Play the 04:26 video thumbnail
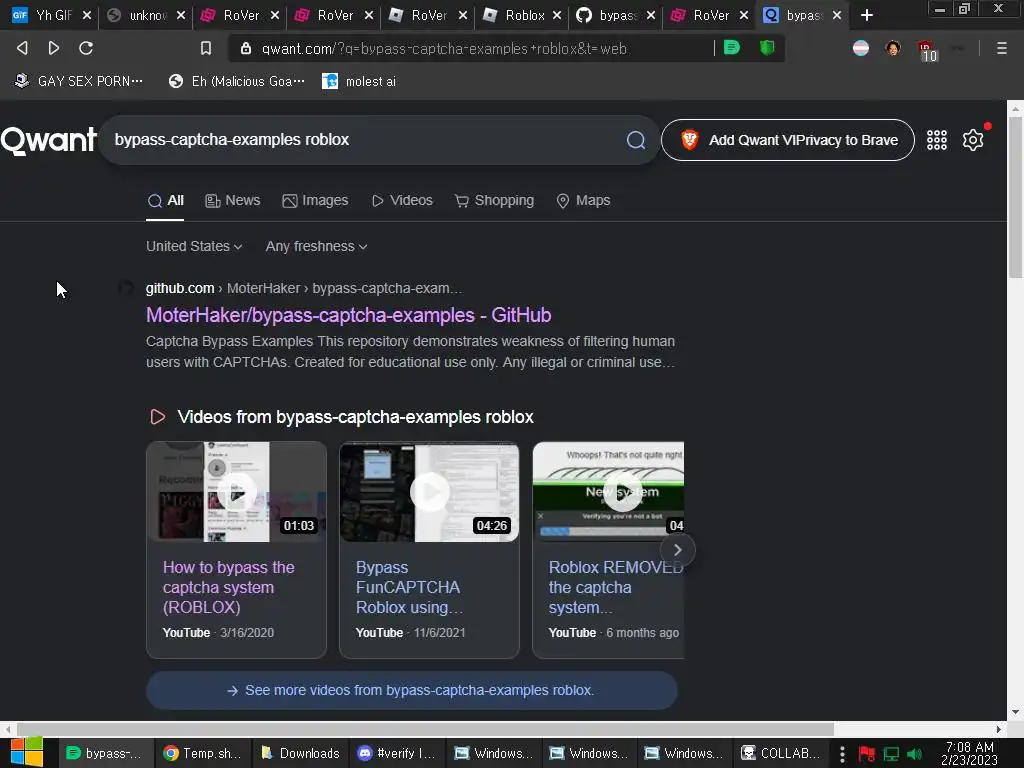The image size is (1024, 768). coord(429,492)
